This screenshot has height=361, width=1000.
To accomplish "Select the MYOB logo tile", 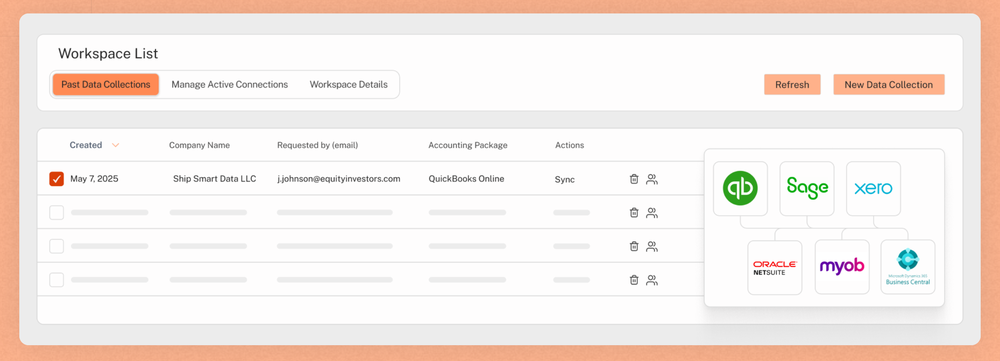I will (842, 267).
